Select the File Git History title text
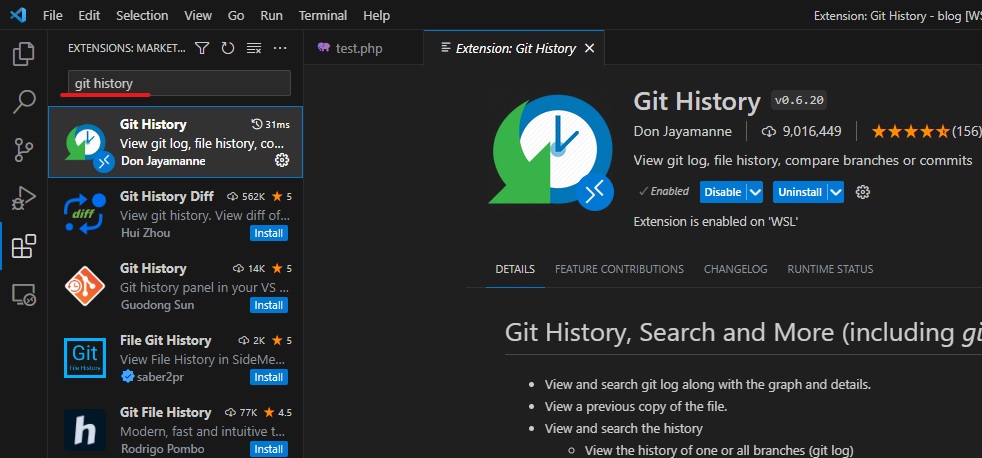 165,340
